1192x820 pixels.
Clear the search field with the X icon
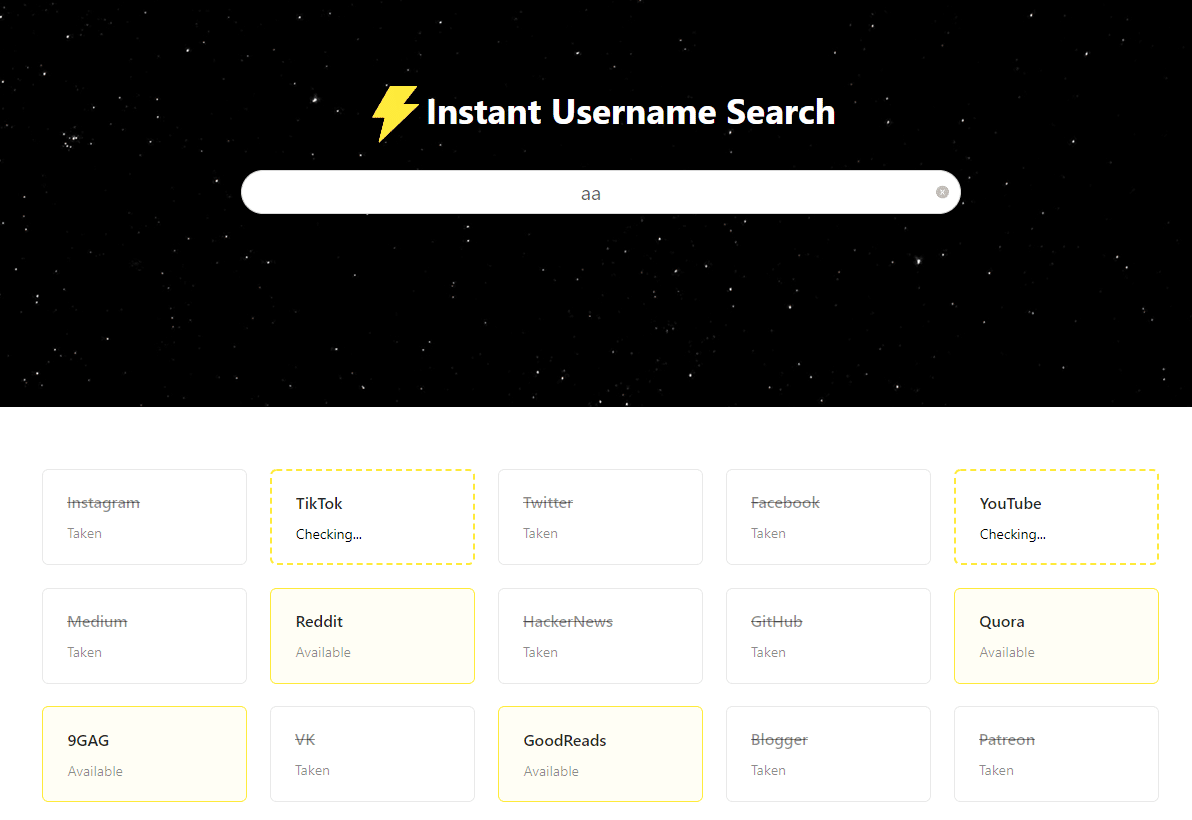[942, 192]
